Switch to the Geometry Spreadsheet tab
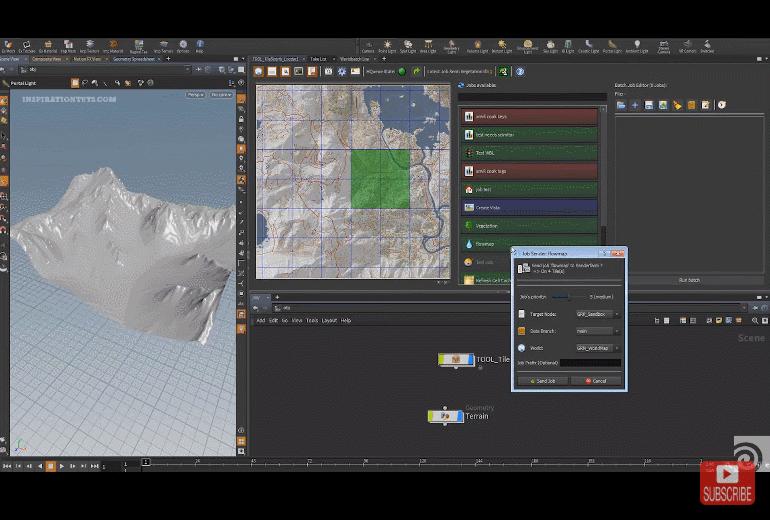Image resolution: width=770 pixels, height=520 pixels. click(x=134, y=59)
